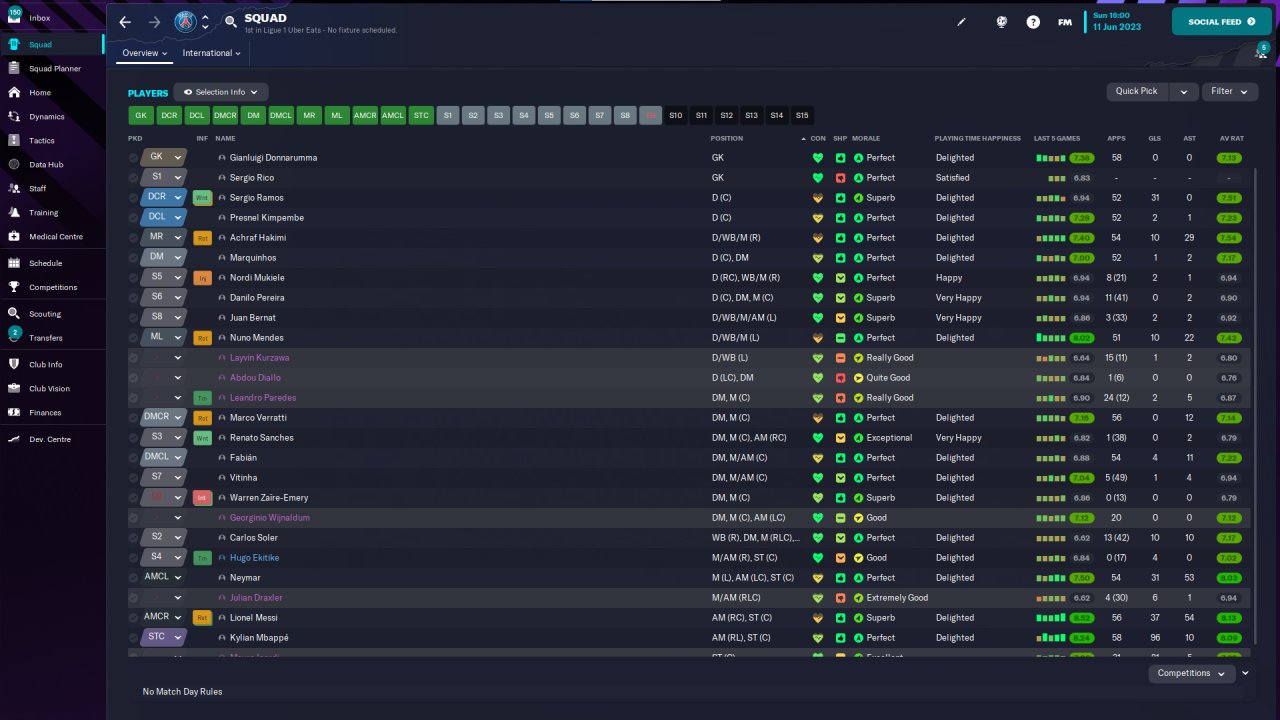Open the Transfers section
The width and height of the screenshot is (1280, 720).
click(x=46, y=338)
